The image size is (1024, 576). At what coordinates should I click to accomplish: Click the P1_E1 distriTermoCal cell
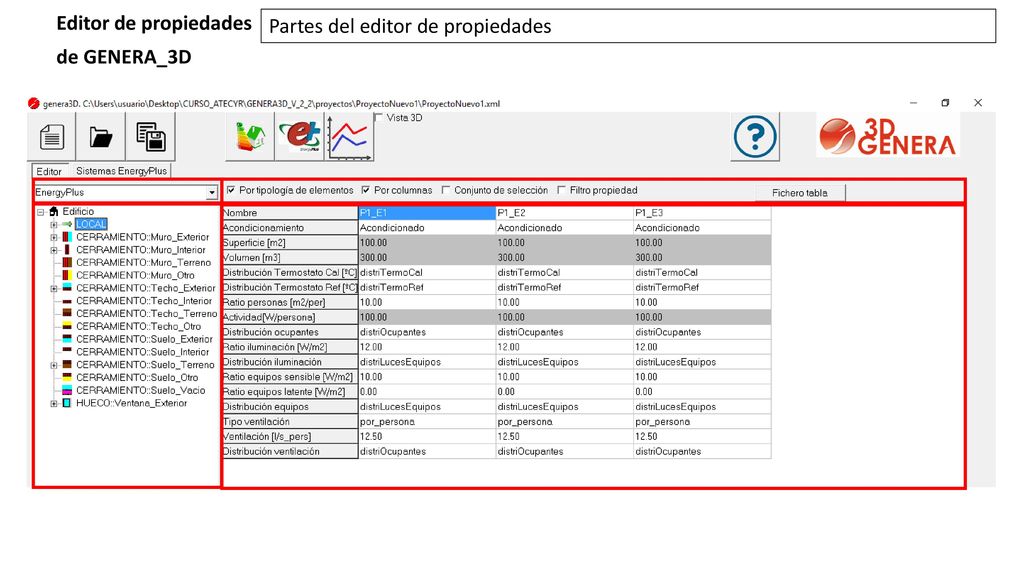pos(427,272)
